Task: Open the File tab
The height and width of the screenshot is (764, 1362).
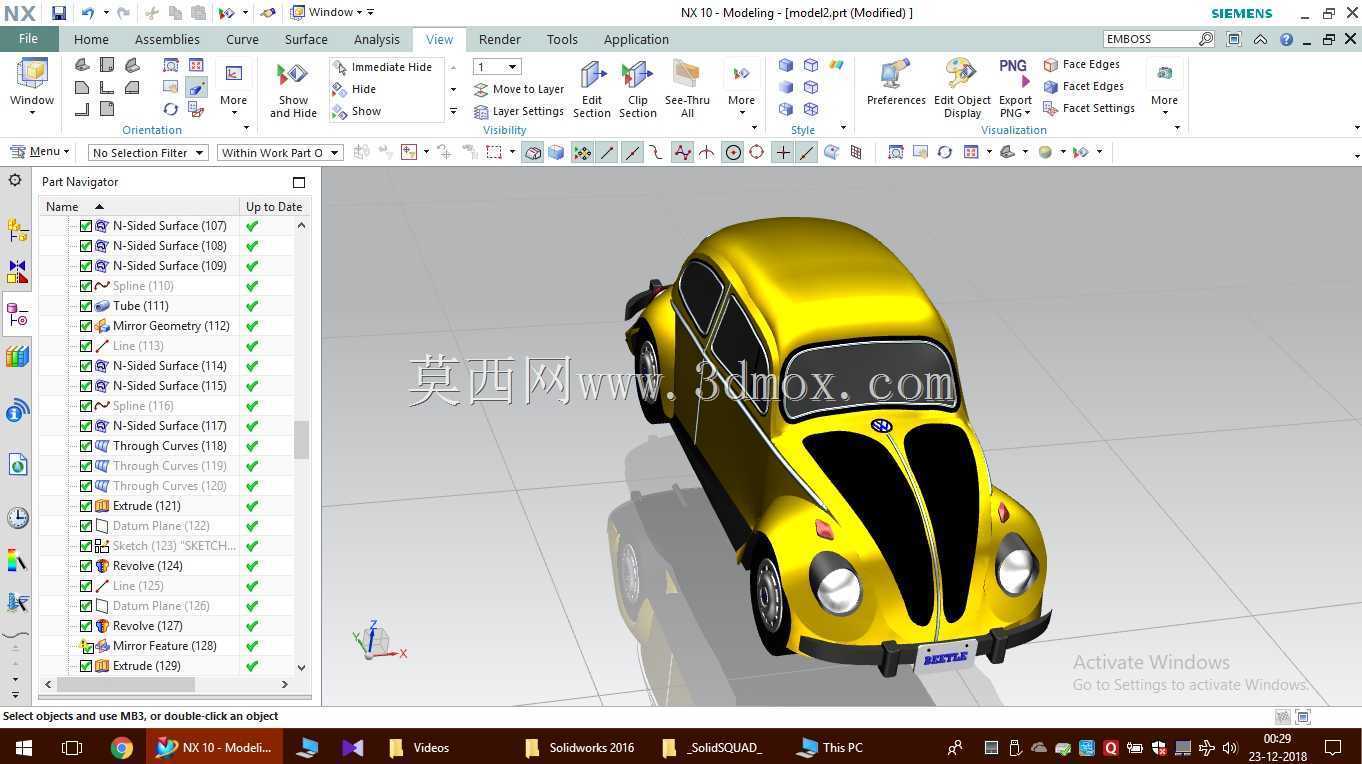Action: tap(29, 39)
